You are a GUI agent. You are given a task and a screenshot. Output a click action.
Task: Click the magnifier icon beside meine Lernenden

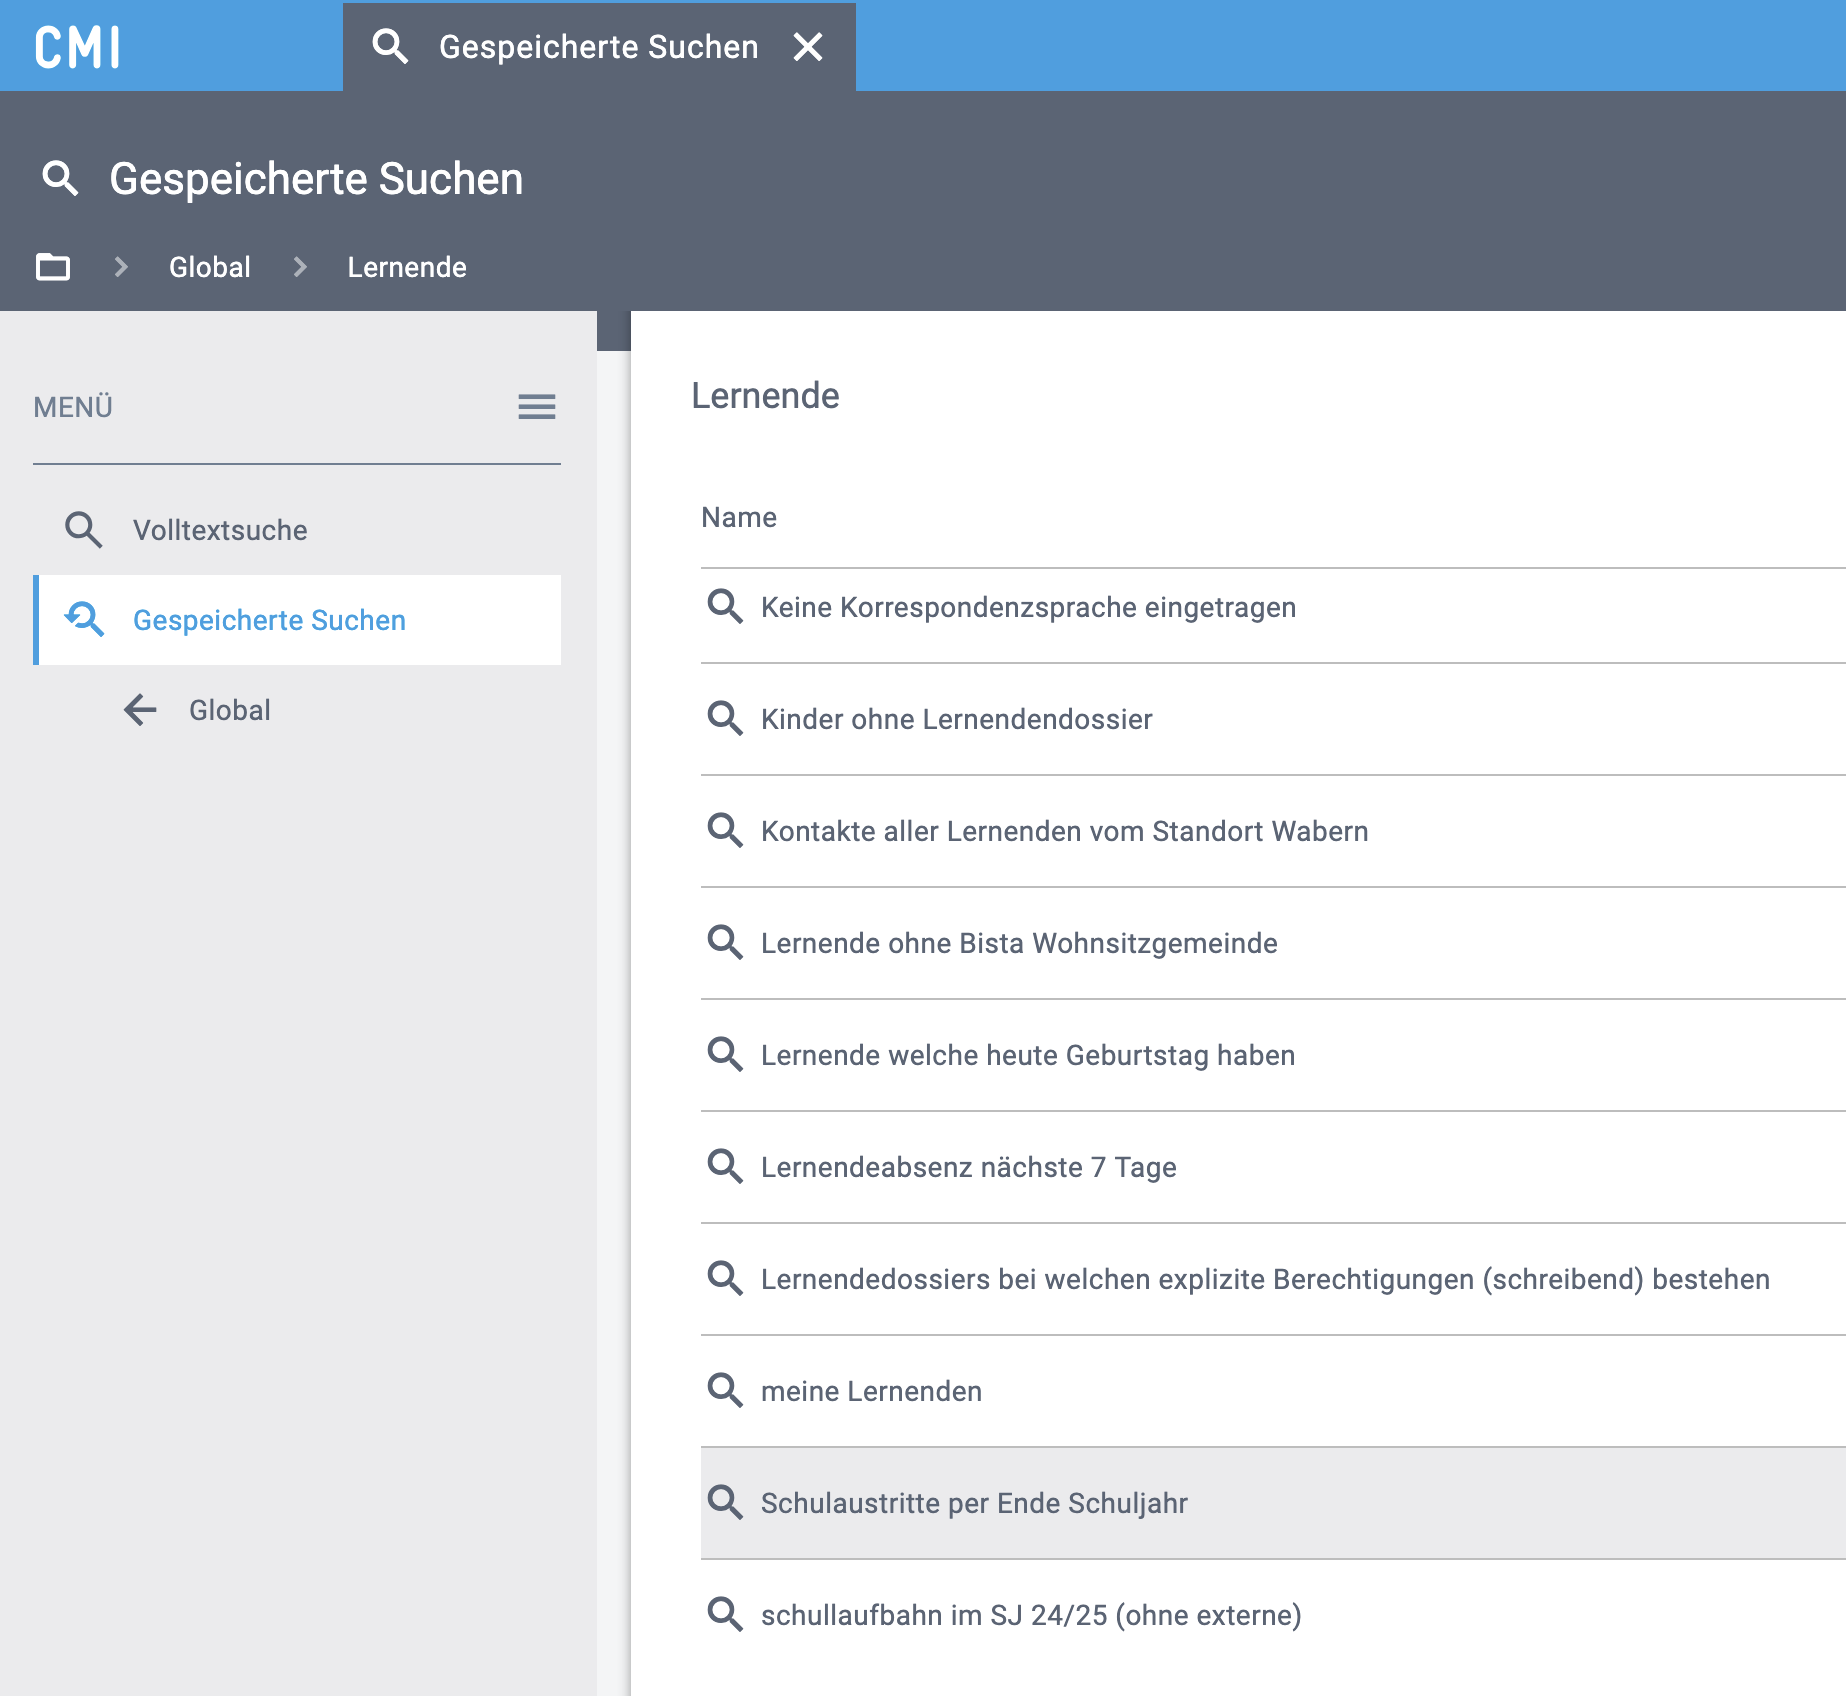[725, 1391]
